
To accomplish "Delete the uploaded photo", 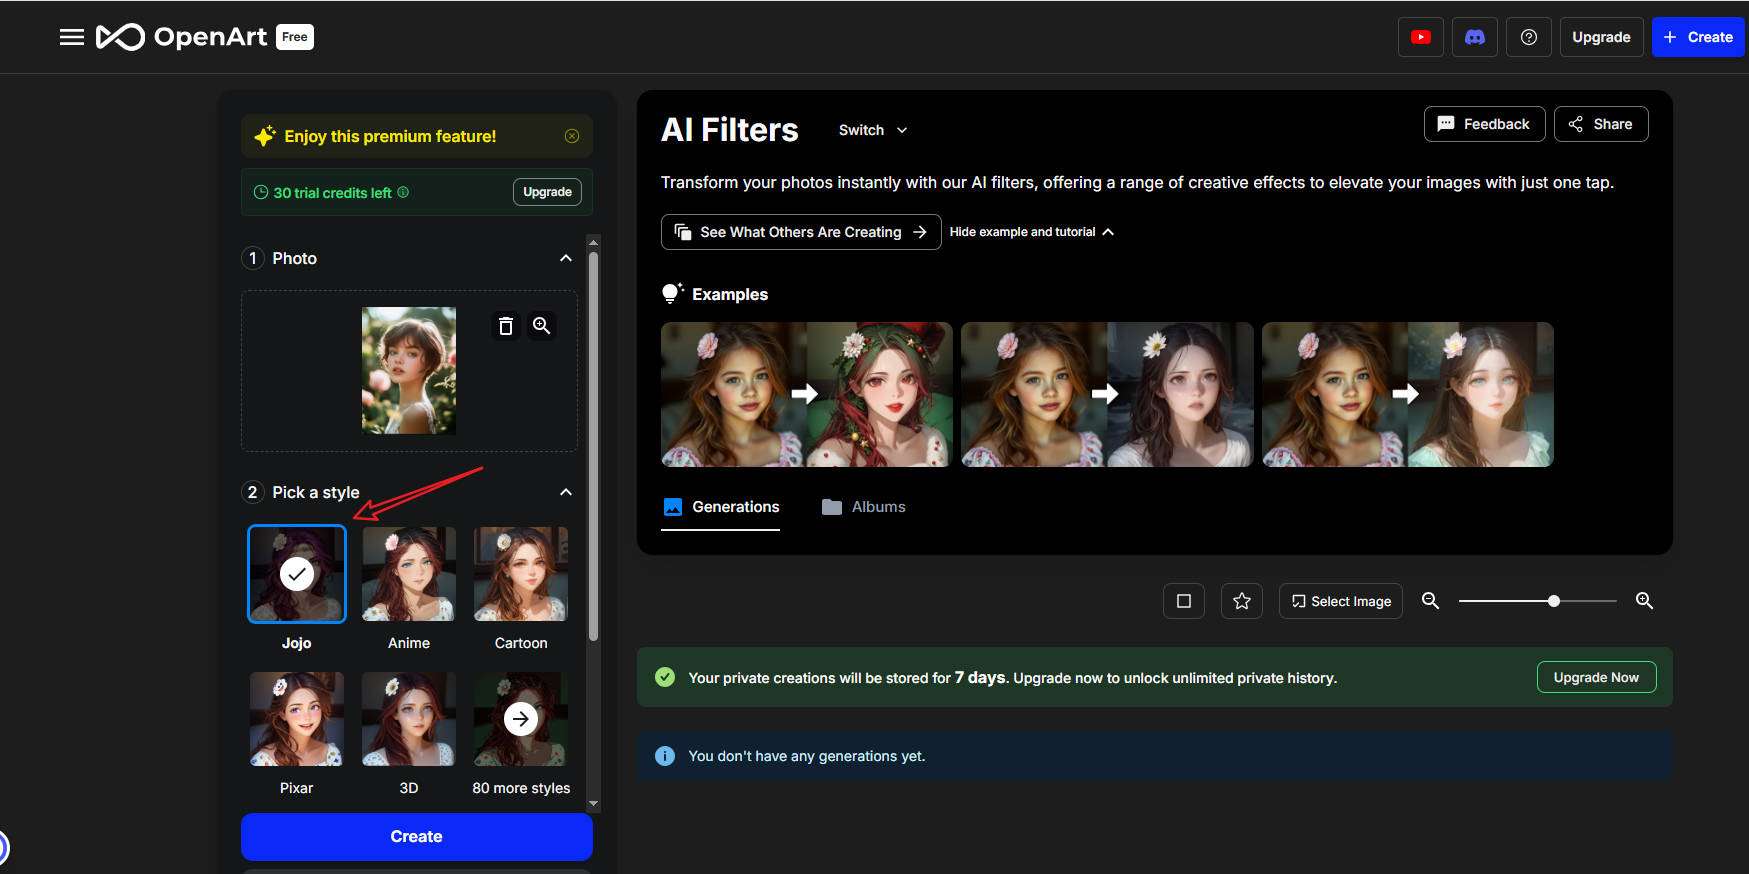I will click(506, 326).
